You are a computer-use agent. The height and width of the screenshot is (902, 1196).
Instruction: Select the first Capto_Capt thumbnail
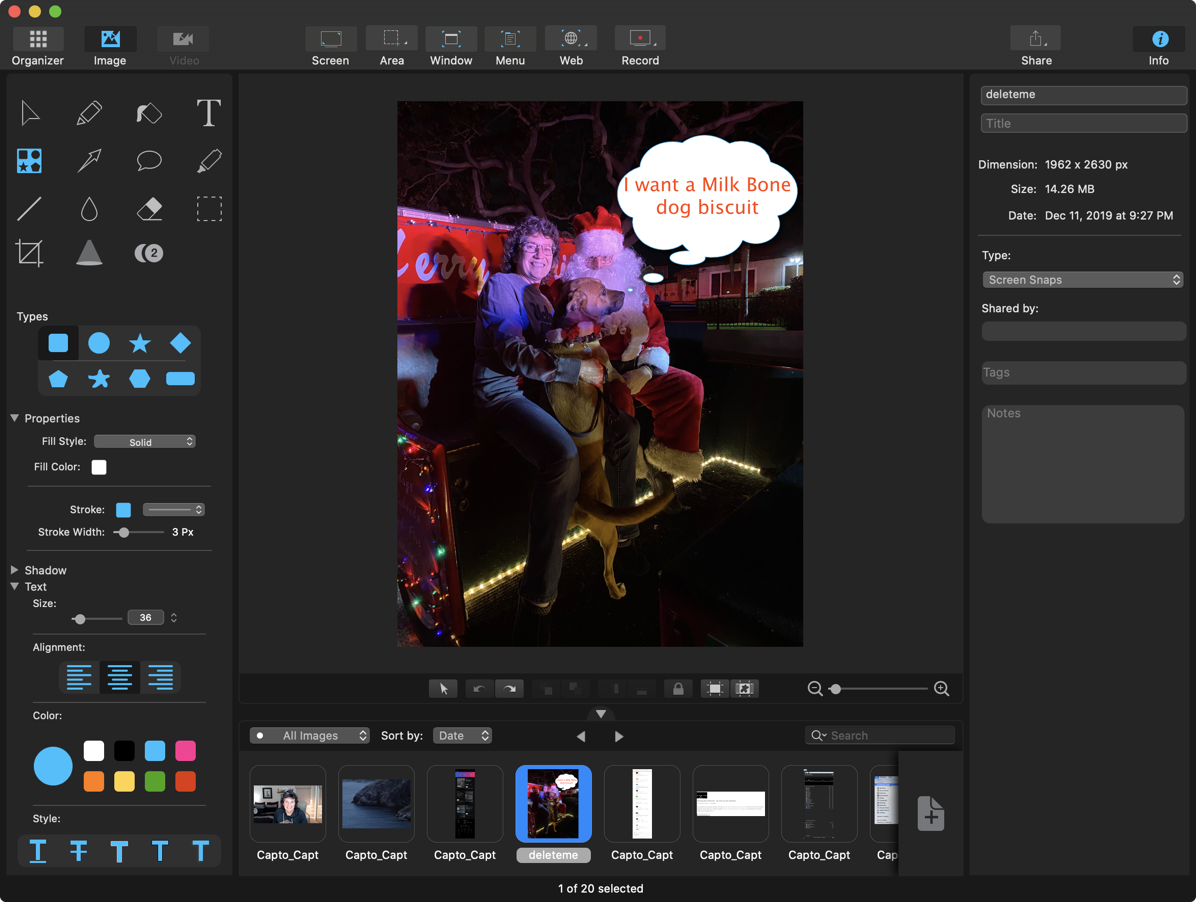coord(288,805)
